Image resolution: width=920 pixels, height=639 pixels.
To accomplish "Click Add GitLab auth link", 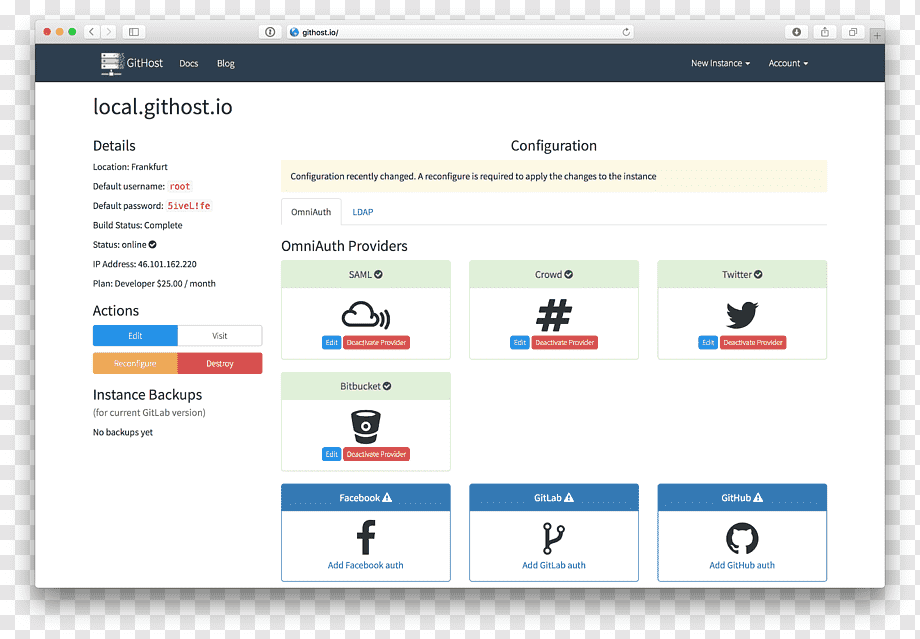I will point(554,565).
